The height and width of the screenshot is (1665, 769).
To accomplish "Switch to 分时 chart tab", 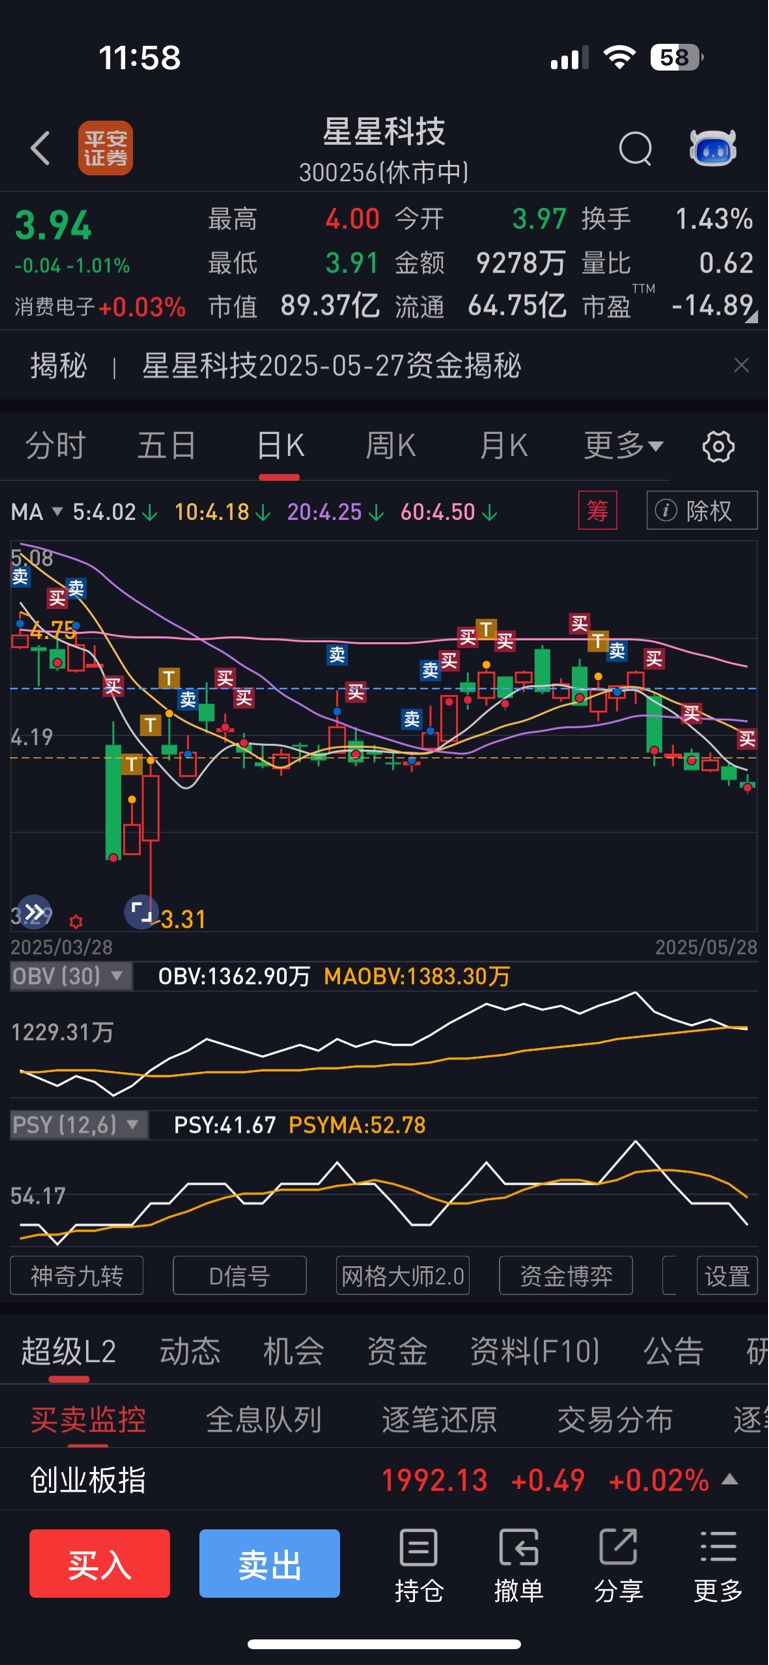I will 55,445.
